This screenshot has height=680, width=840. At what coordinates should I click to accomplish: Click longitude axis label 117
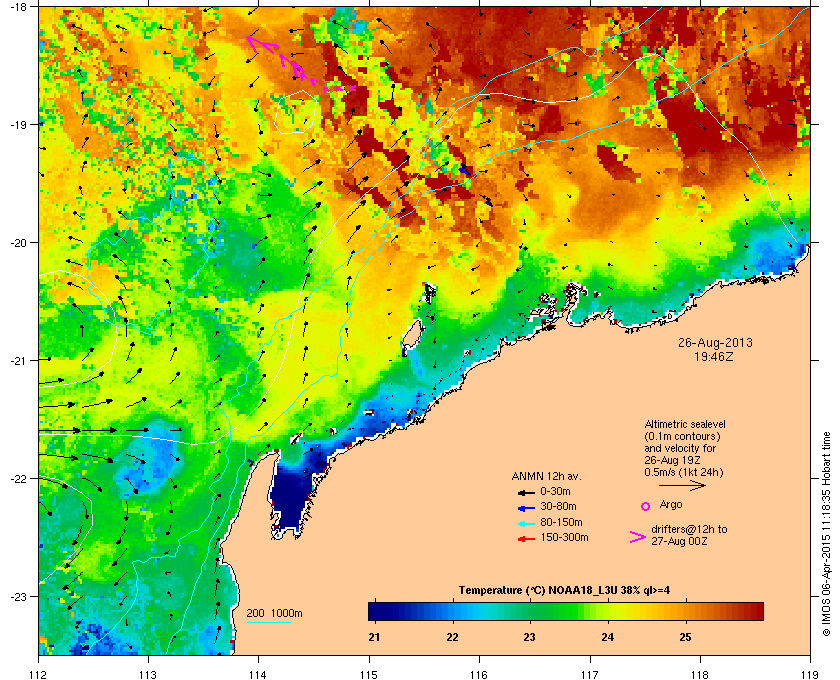point(589,674)
